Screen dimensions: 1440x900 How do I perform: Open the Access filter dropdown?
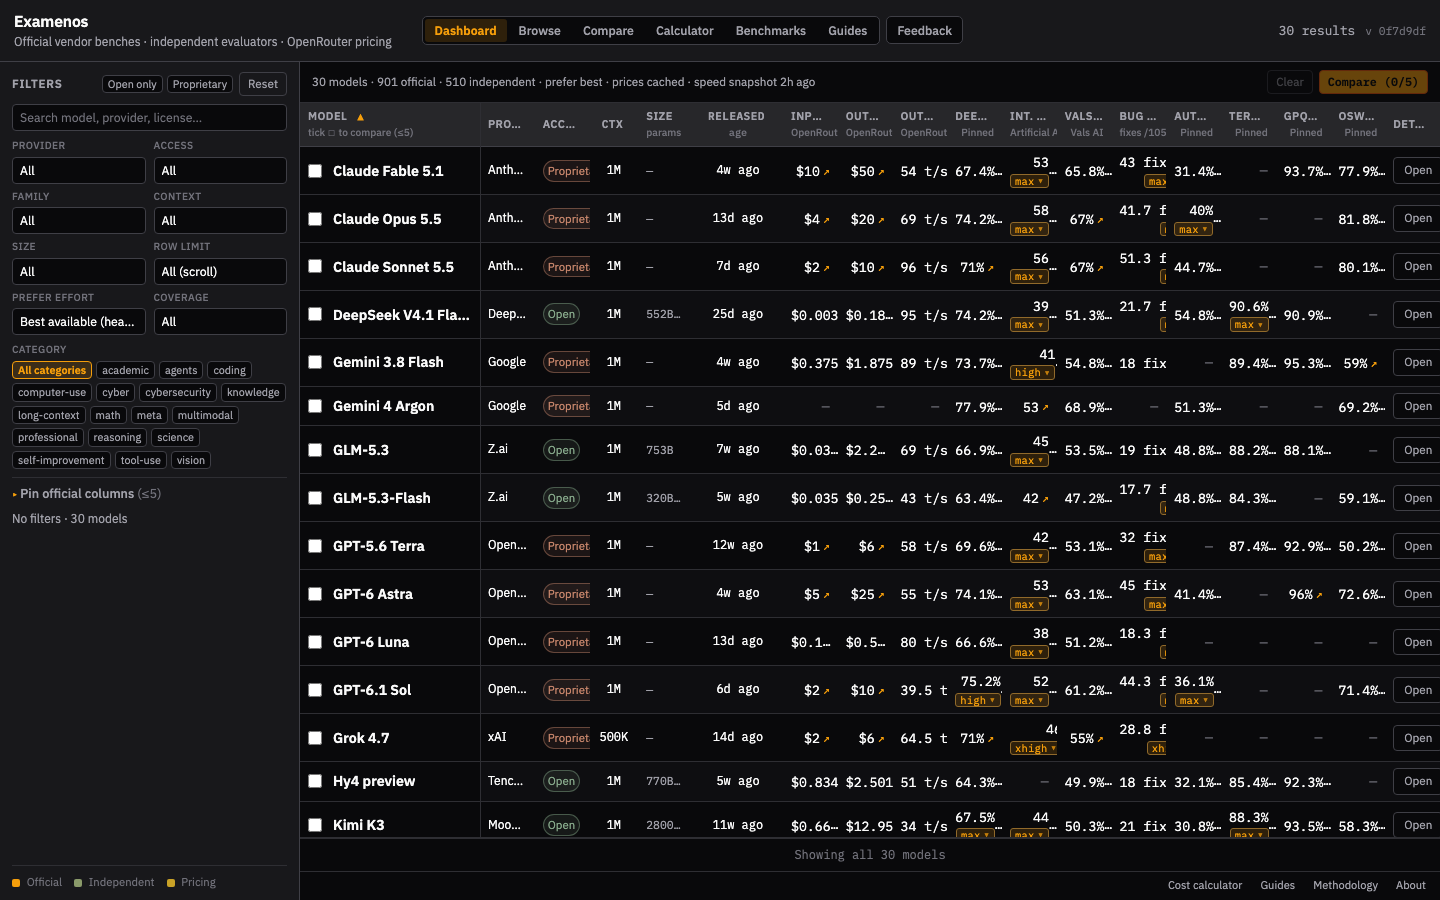[x=220, y=170]
